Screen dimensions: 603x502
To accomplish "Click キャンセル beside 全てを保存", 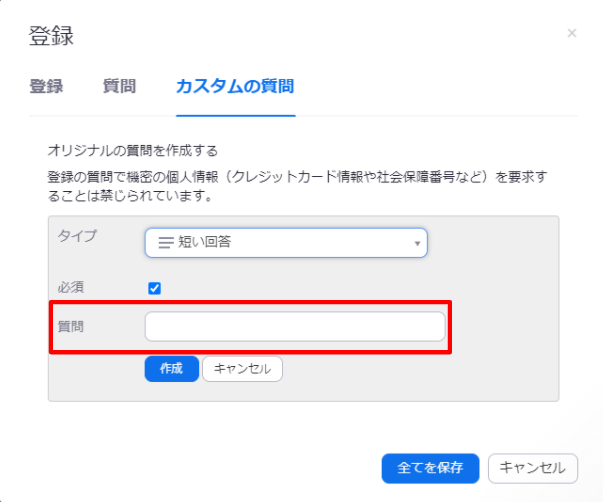I will 533,468.
